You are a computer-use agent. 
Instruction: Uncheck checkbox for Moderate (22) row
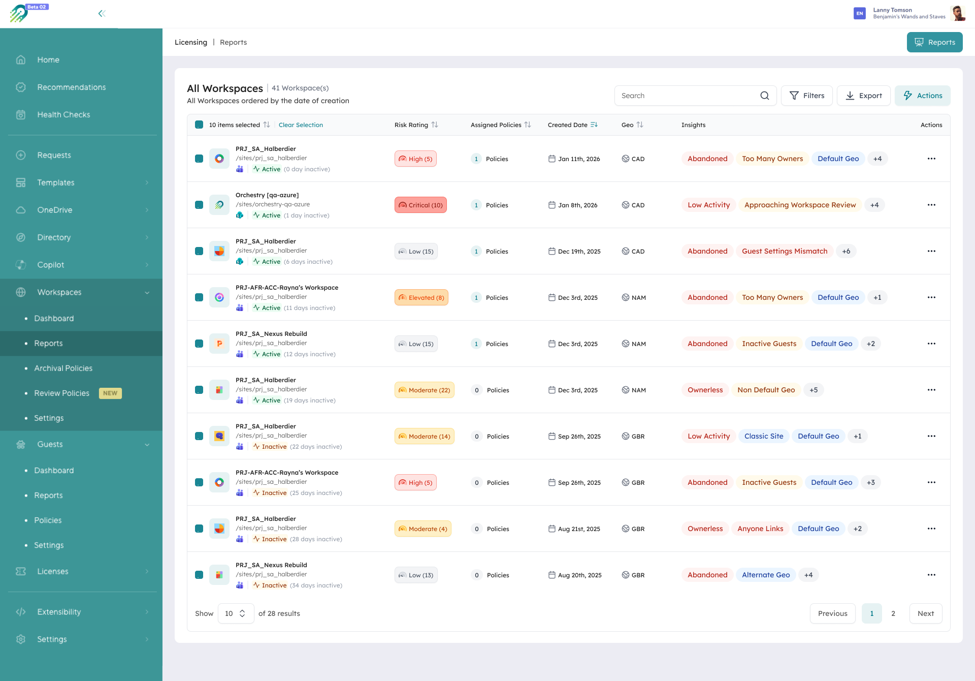199,390
